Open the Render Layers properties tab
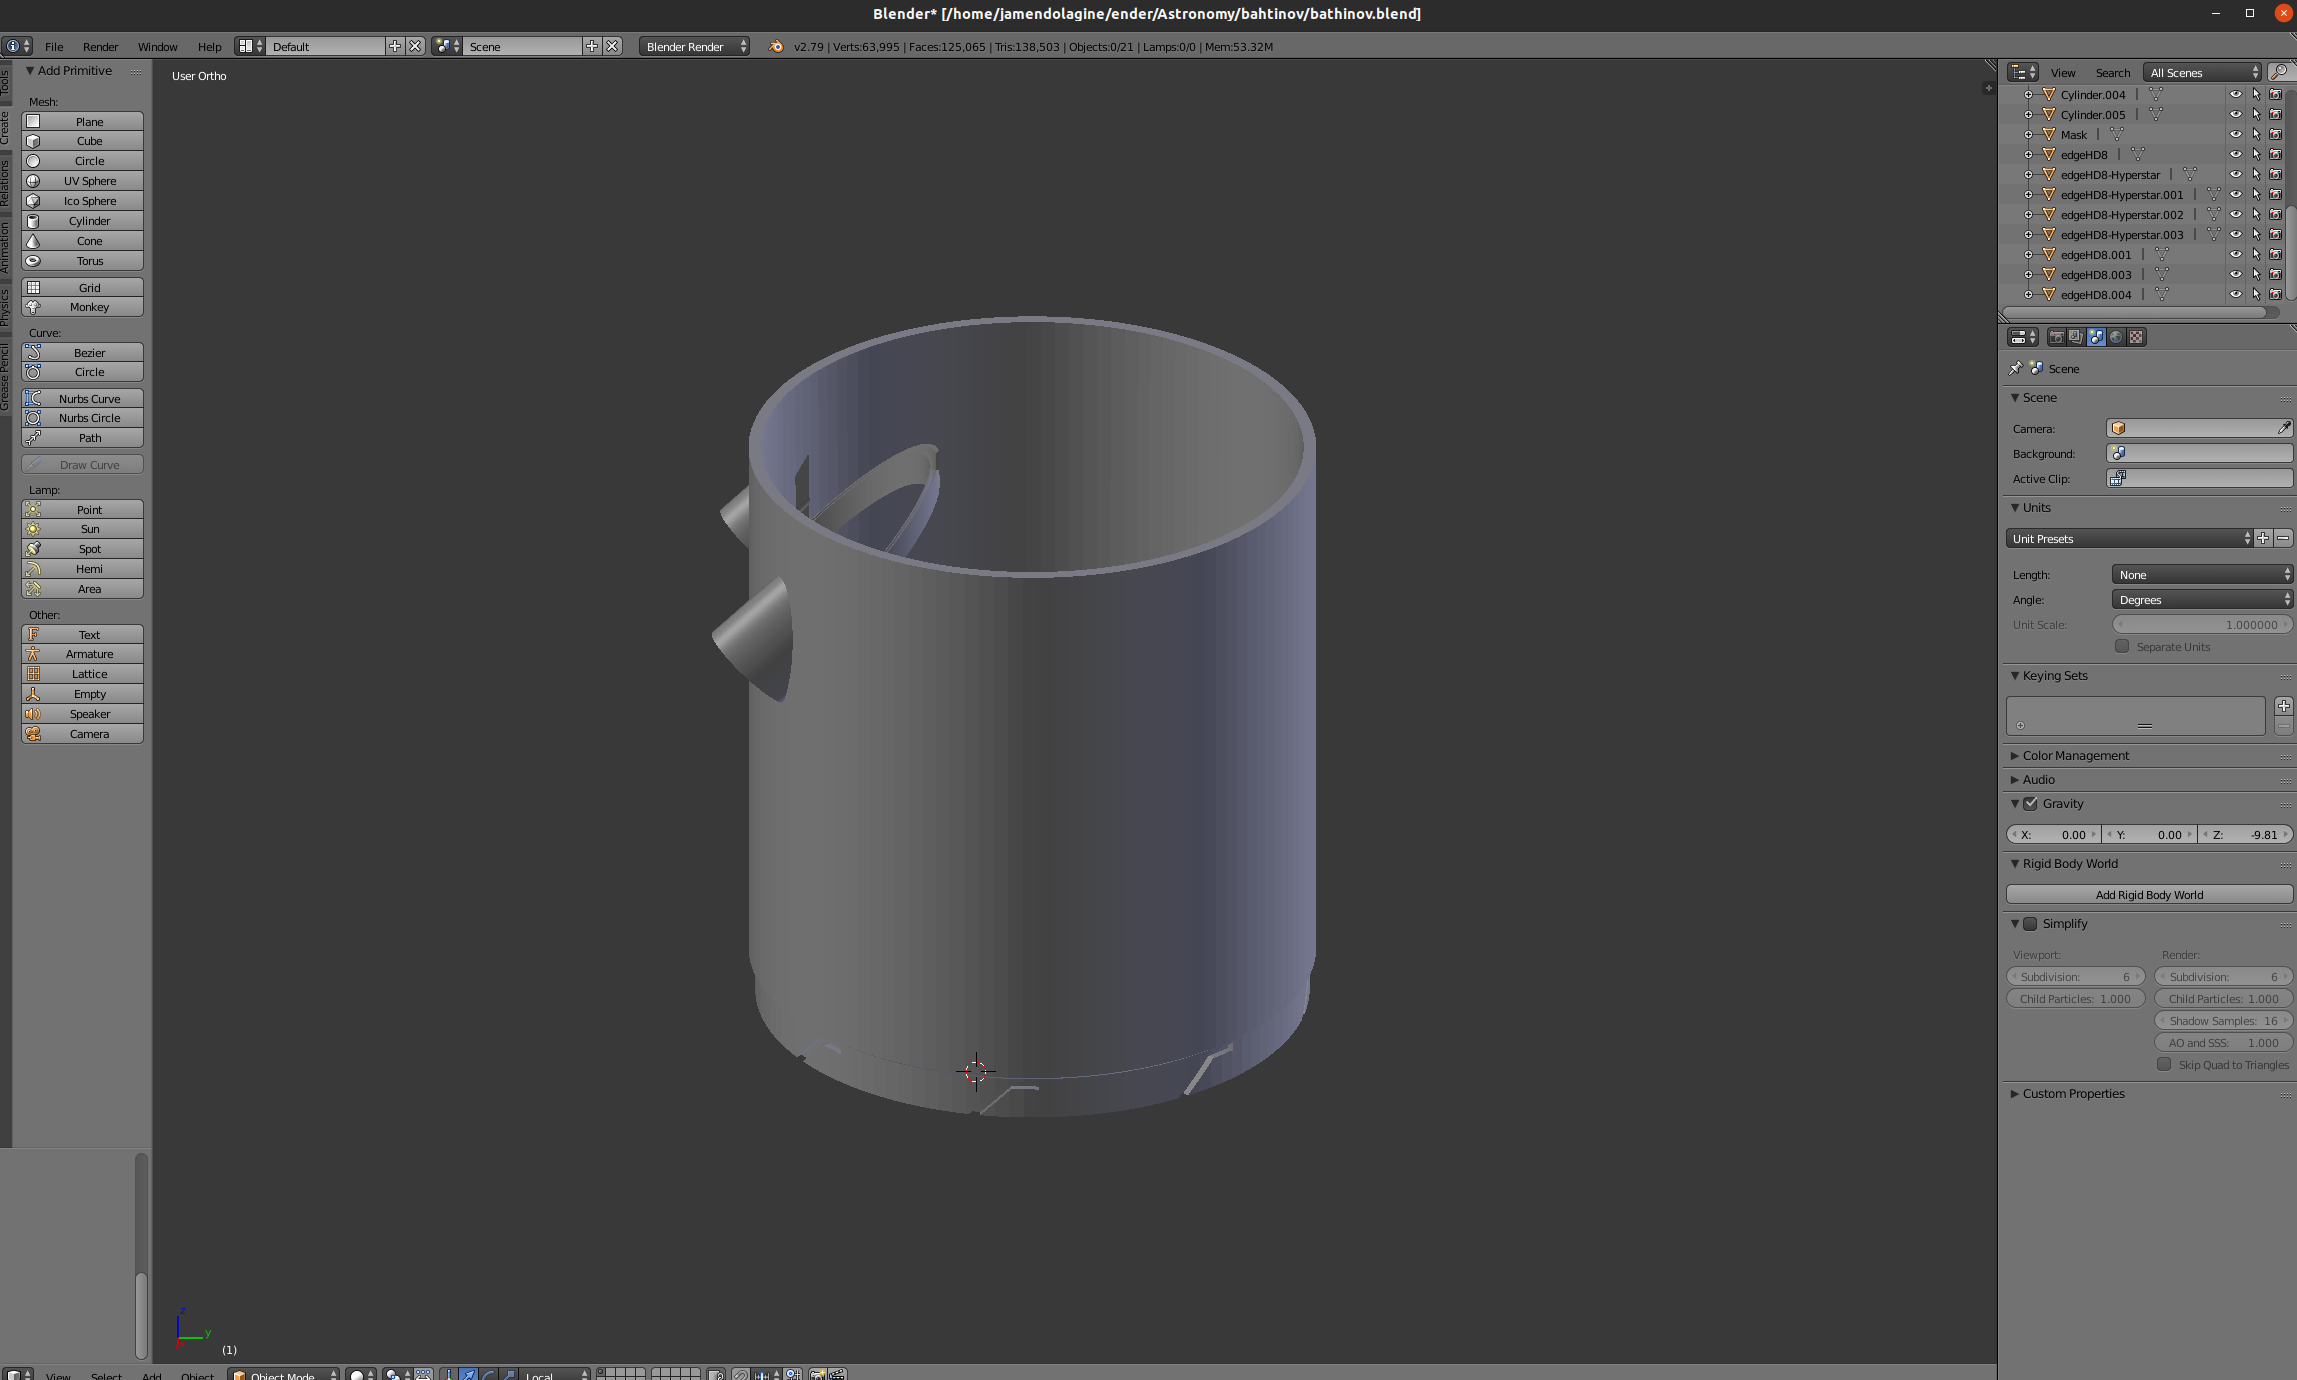Viewport: 2297px width, 1380px height. 2076,337
